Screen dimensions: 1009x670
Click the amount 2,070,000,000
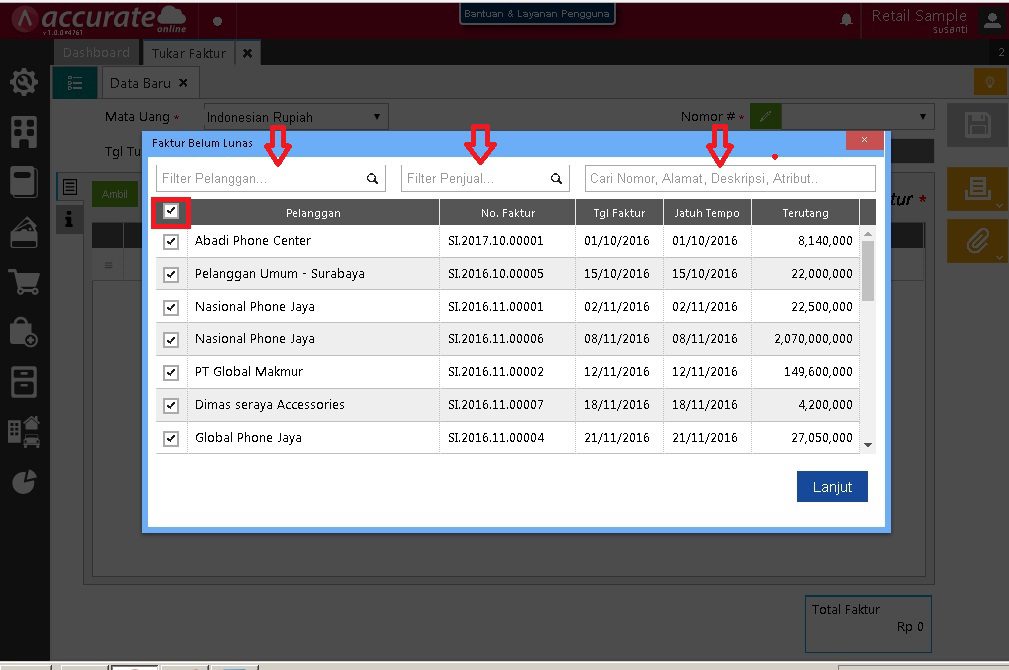coord(813,339)
